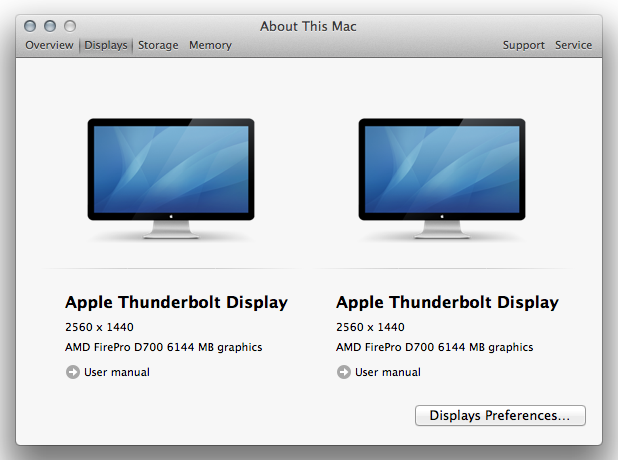
Task: Open User manual link for right display
Action: coord(388,372)
